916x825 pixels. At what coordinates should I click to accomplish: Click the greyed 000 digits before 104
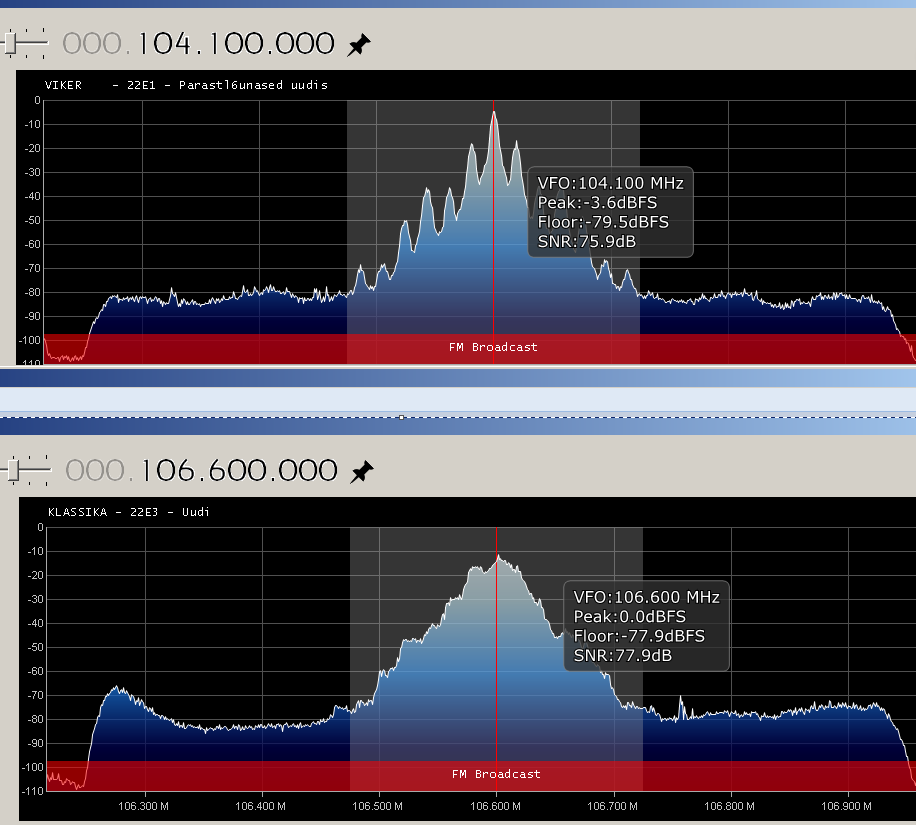(x=94, y=44)
